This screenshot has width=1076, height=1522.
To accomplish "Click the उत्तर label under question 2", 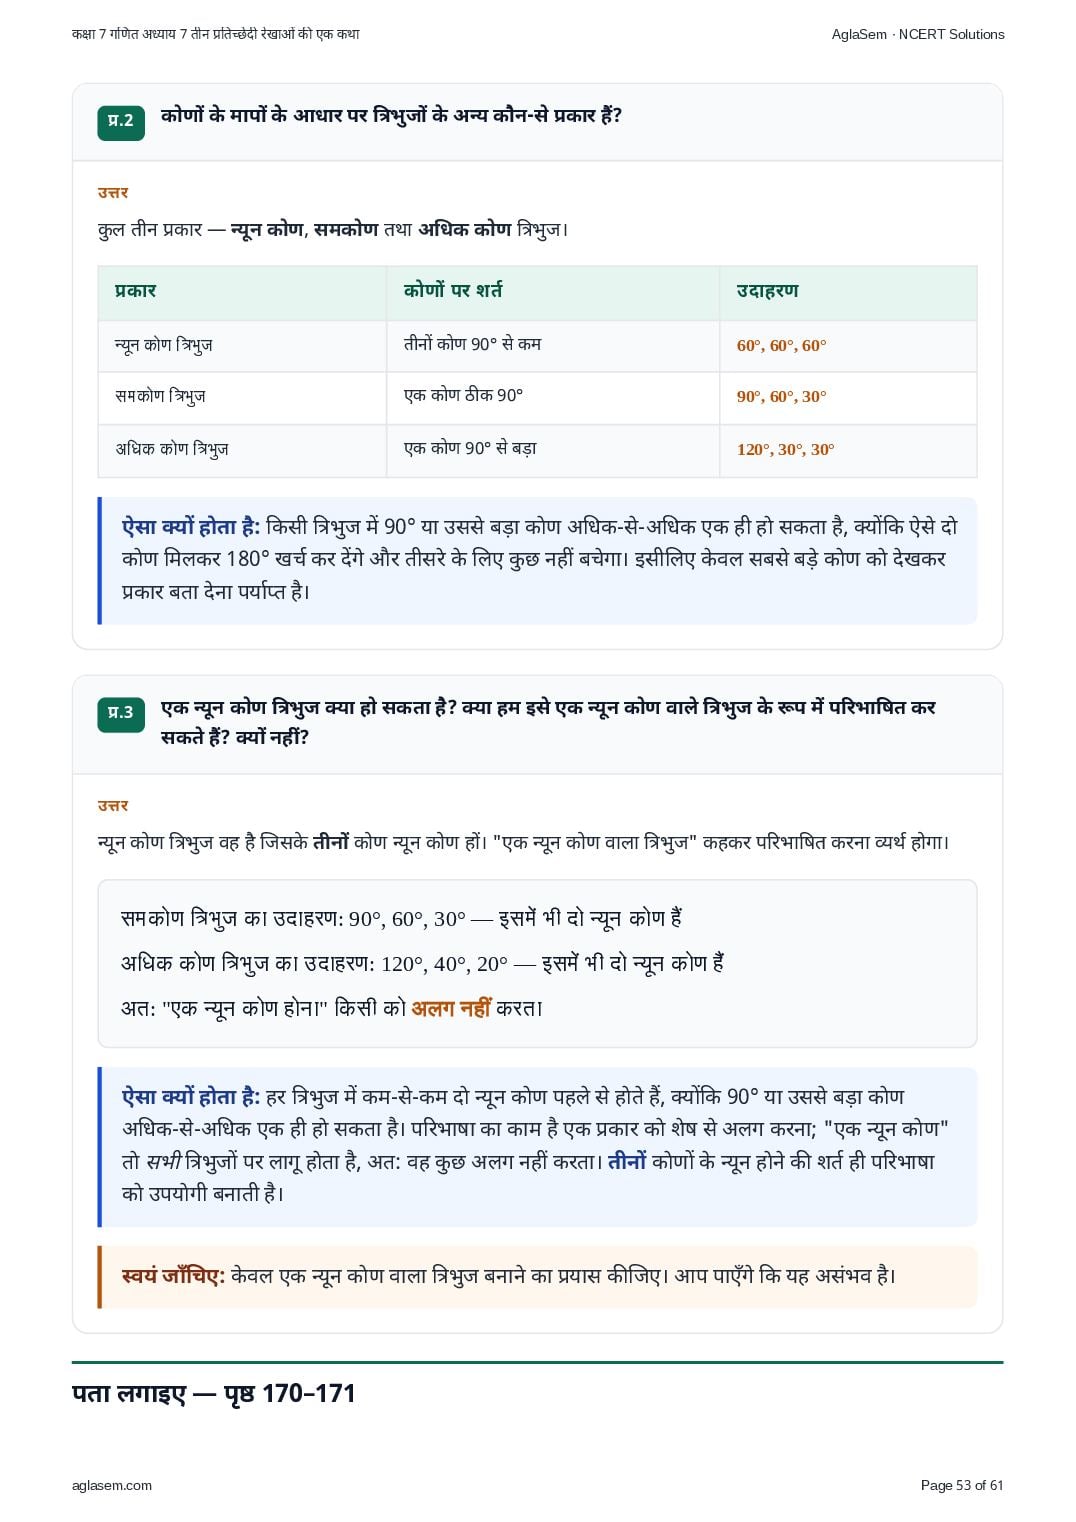I will [113, 193].
